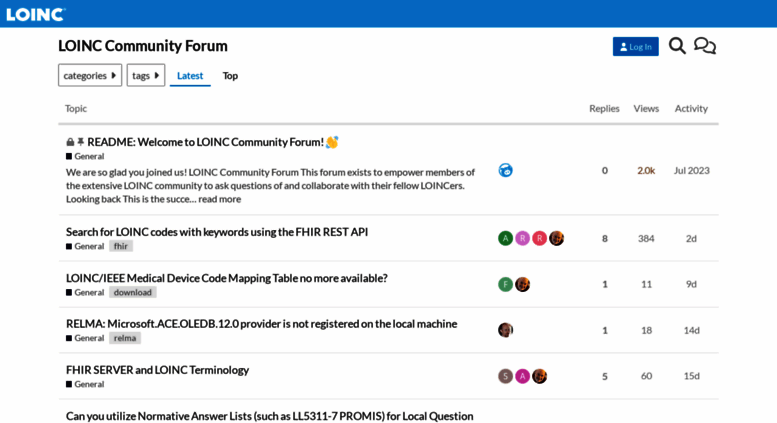Click the 15d activity time

pos(691,376)
